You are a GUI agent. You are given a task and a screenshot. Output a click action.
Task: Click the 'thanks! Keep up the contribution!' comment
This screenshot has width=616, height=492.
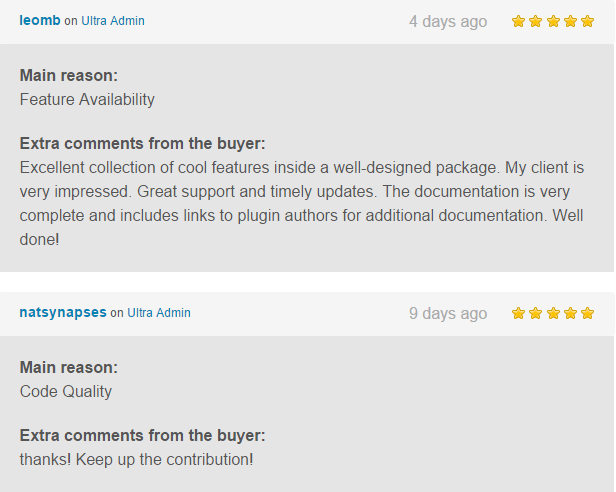[x=136, y=460]
